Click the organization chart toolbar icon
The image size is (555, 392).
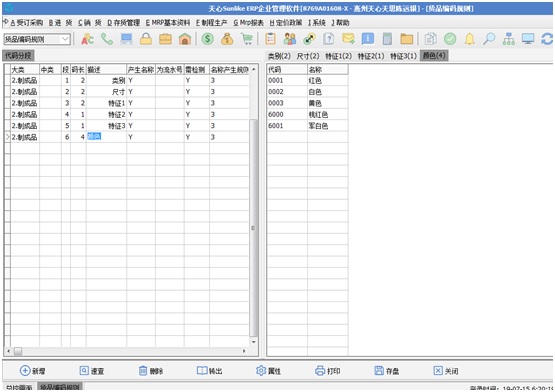509,39
